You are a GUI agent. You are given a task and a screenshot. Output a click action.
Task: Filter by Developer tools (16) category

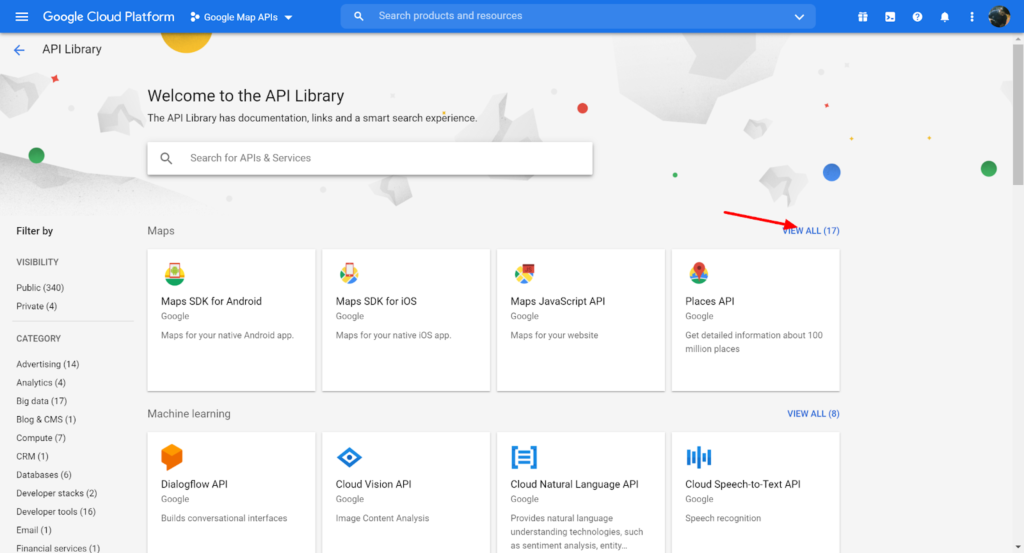[56, 511]
